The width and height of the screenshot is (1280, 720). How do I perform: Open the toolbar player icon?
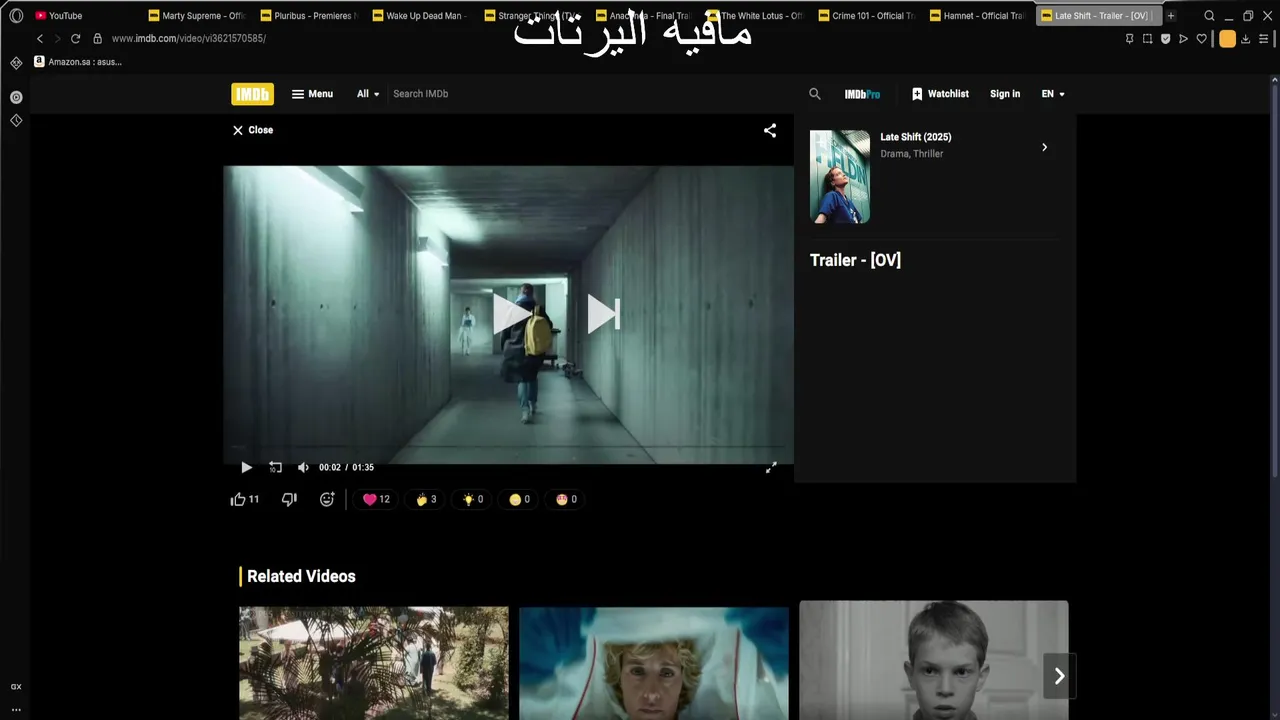pos(1183,39)
